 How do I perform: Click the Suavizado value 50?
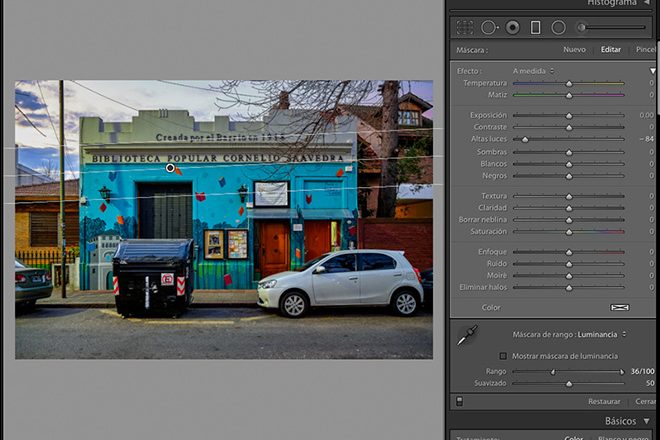(650, 383)
